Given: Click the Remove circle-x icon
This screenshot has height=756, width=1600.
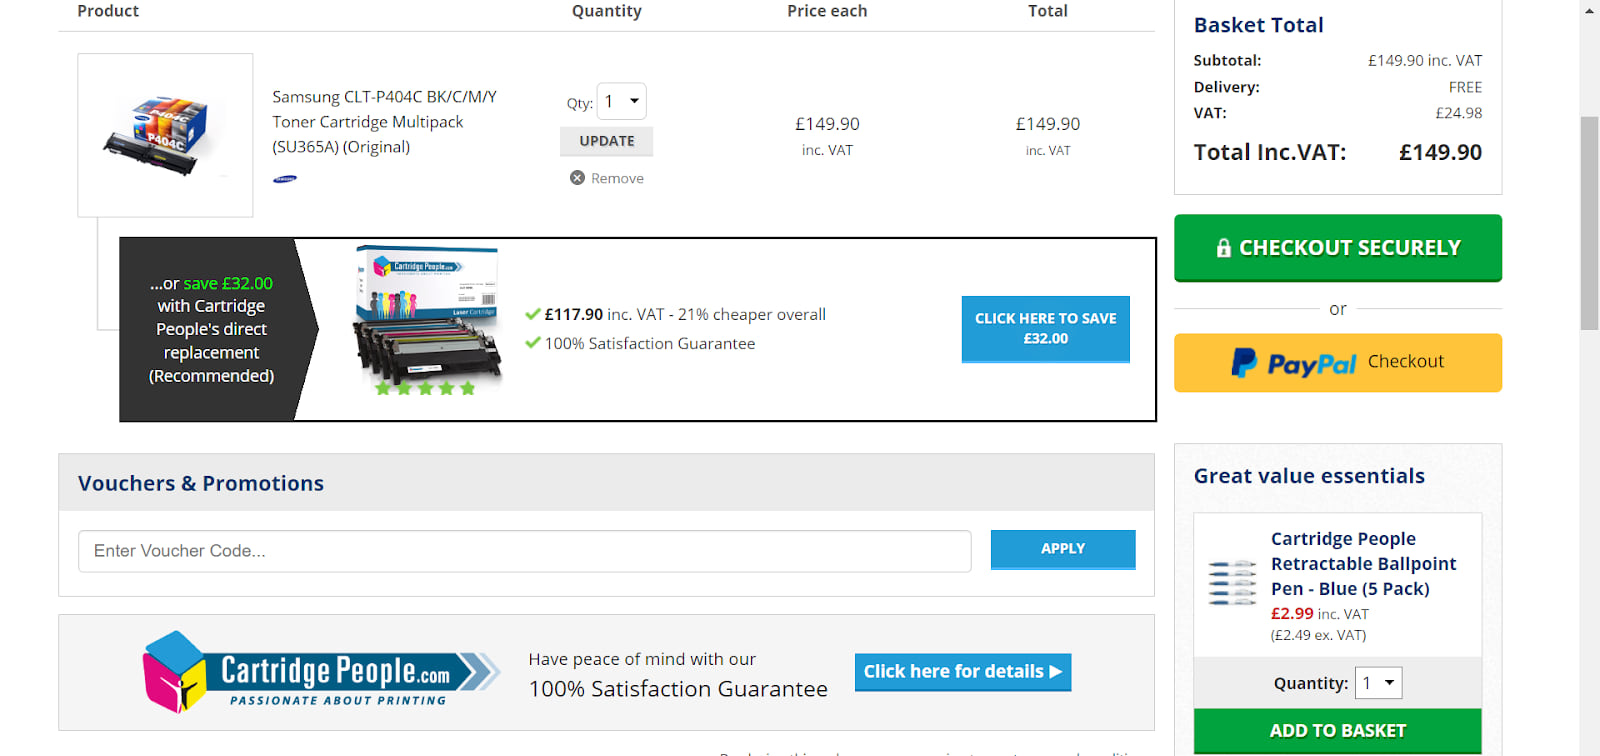Looking at the screenshot, I should (x=577, y=178).
